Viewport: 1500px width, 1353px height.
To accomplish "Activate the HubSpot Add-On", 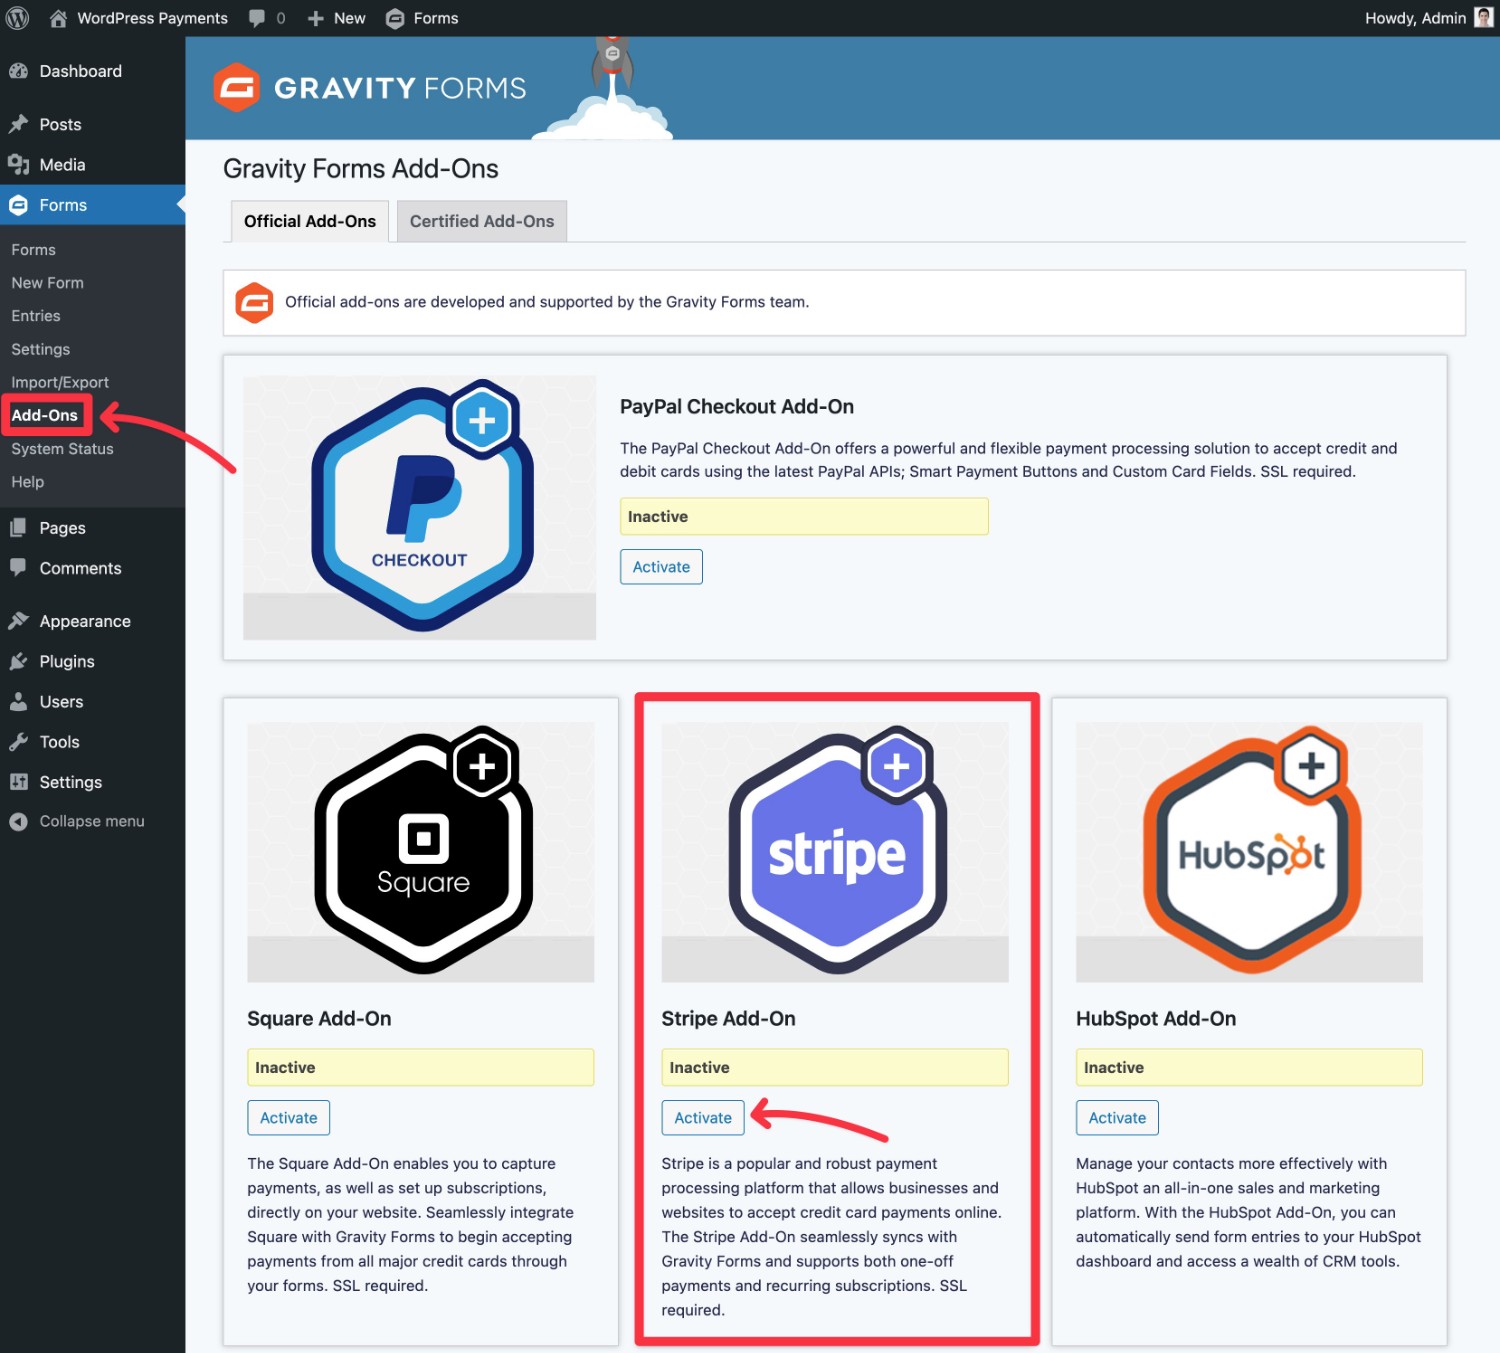I will 1116,1117.
